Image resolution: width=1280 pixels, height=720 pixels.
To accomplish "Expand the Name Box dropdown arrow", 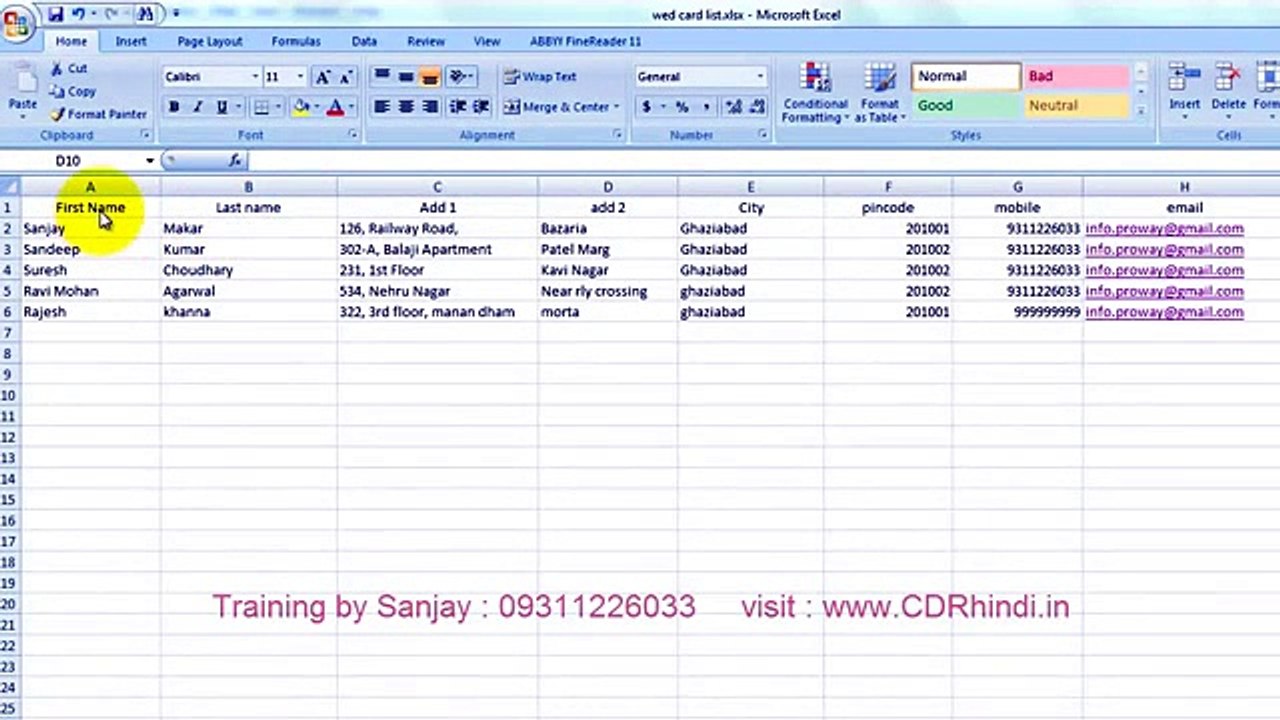I will coord(150,160).
